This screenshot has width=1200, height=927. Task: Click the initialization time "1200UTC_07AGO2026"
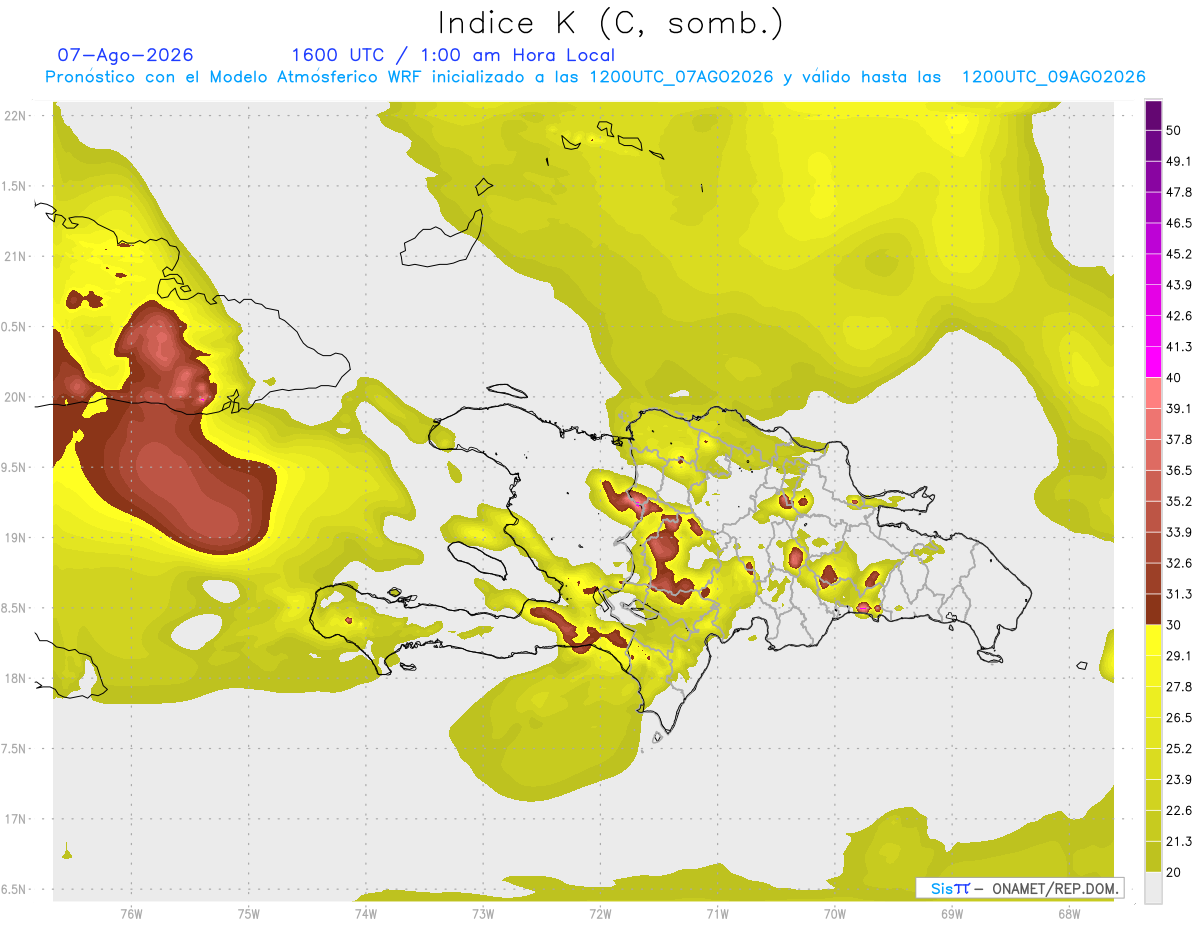pyautogui.click(x=681, y=77)
